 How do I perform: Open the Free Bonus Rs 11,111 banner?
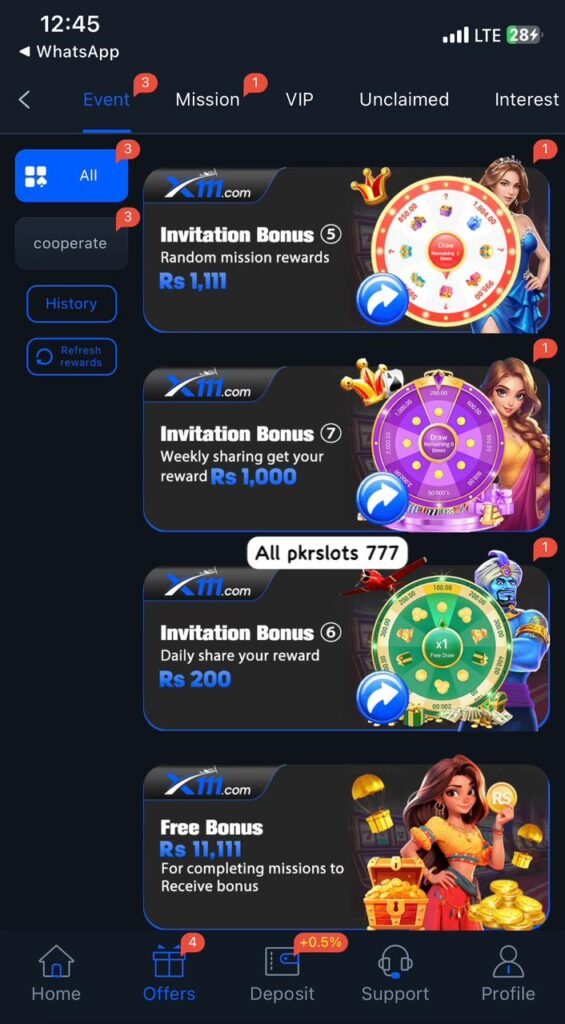[346, 847]
